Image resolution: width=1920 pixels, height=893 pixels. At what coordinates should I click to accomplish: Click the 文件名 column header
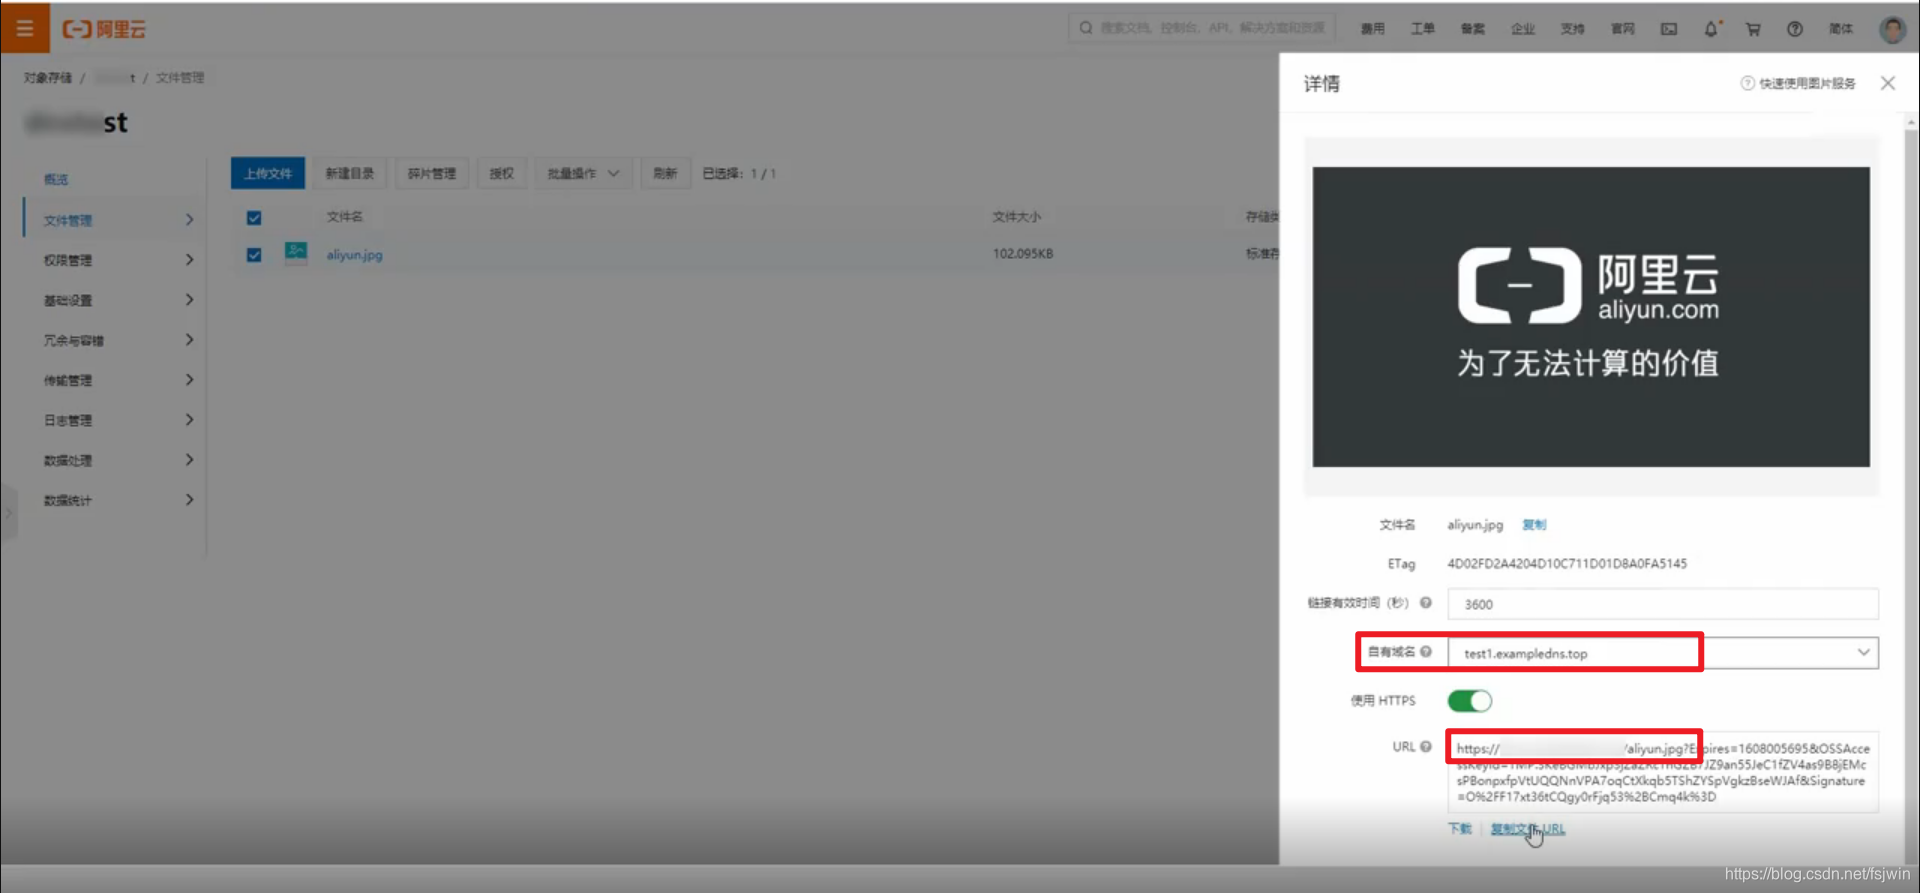coord(345,216)
